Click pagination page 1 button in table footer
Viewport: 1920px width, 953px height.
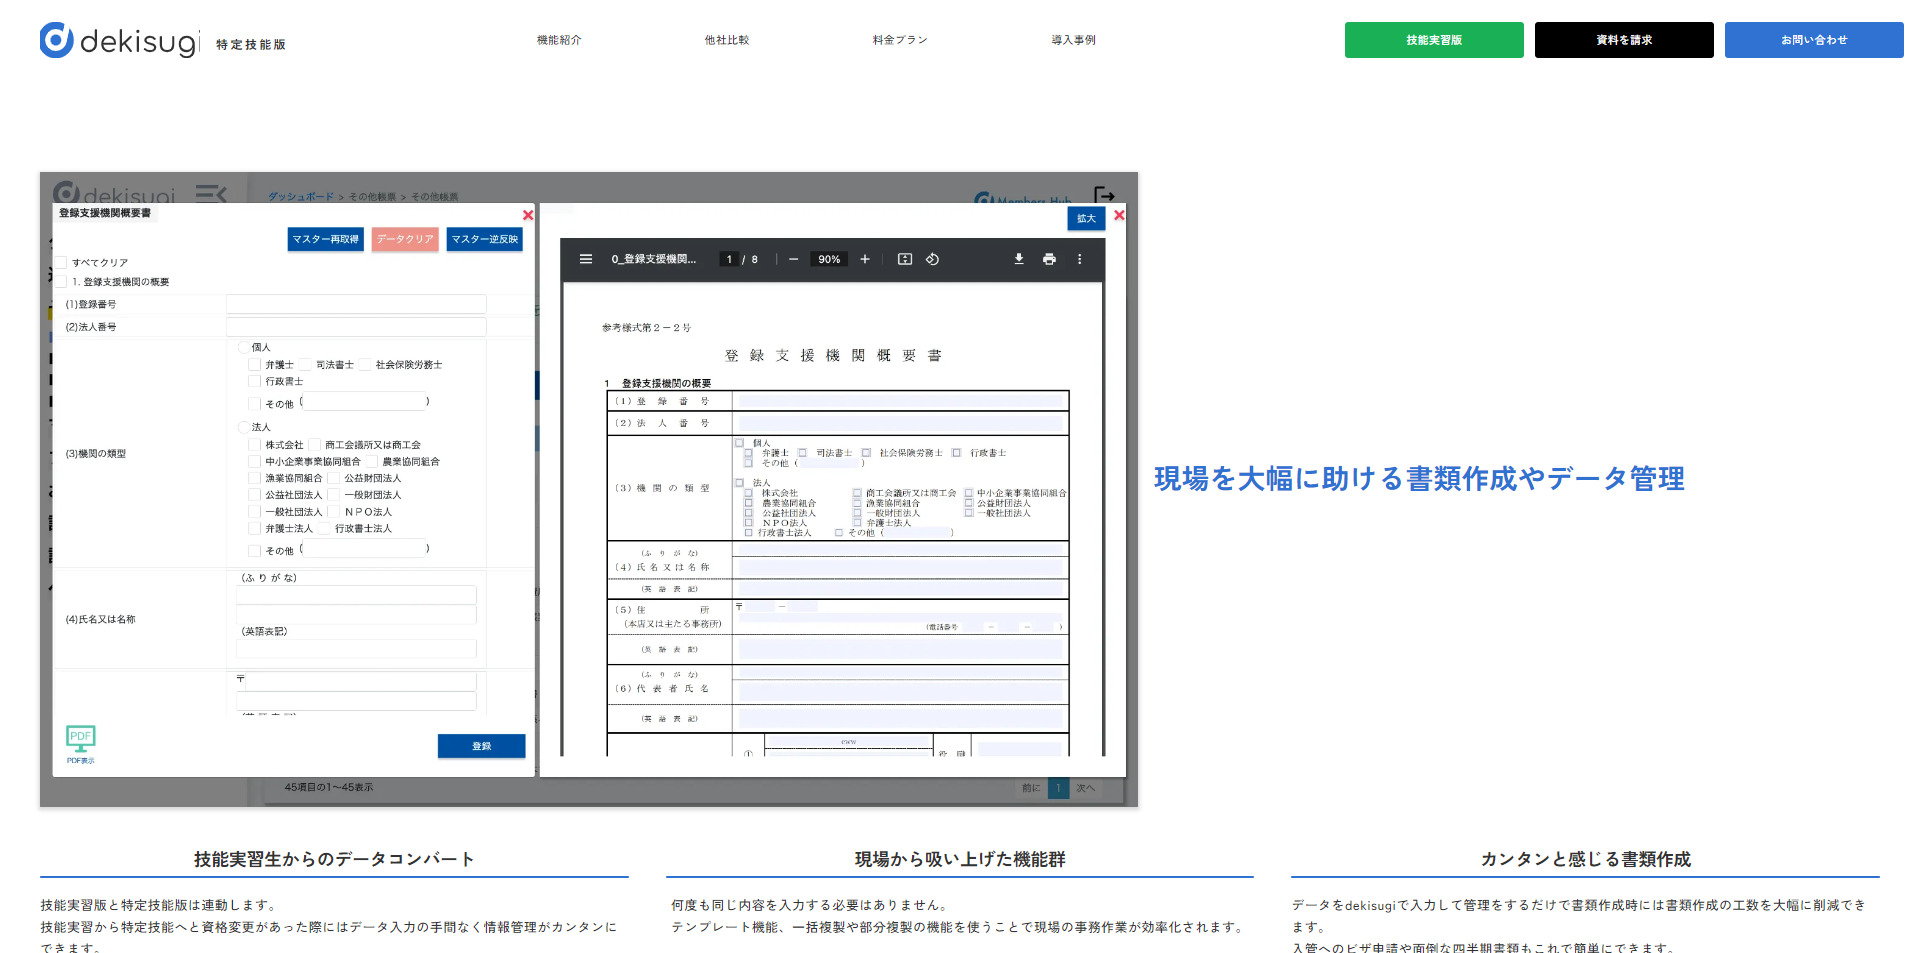(x=1058, y=788)
